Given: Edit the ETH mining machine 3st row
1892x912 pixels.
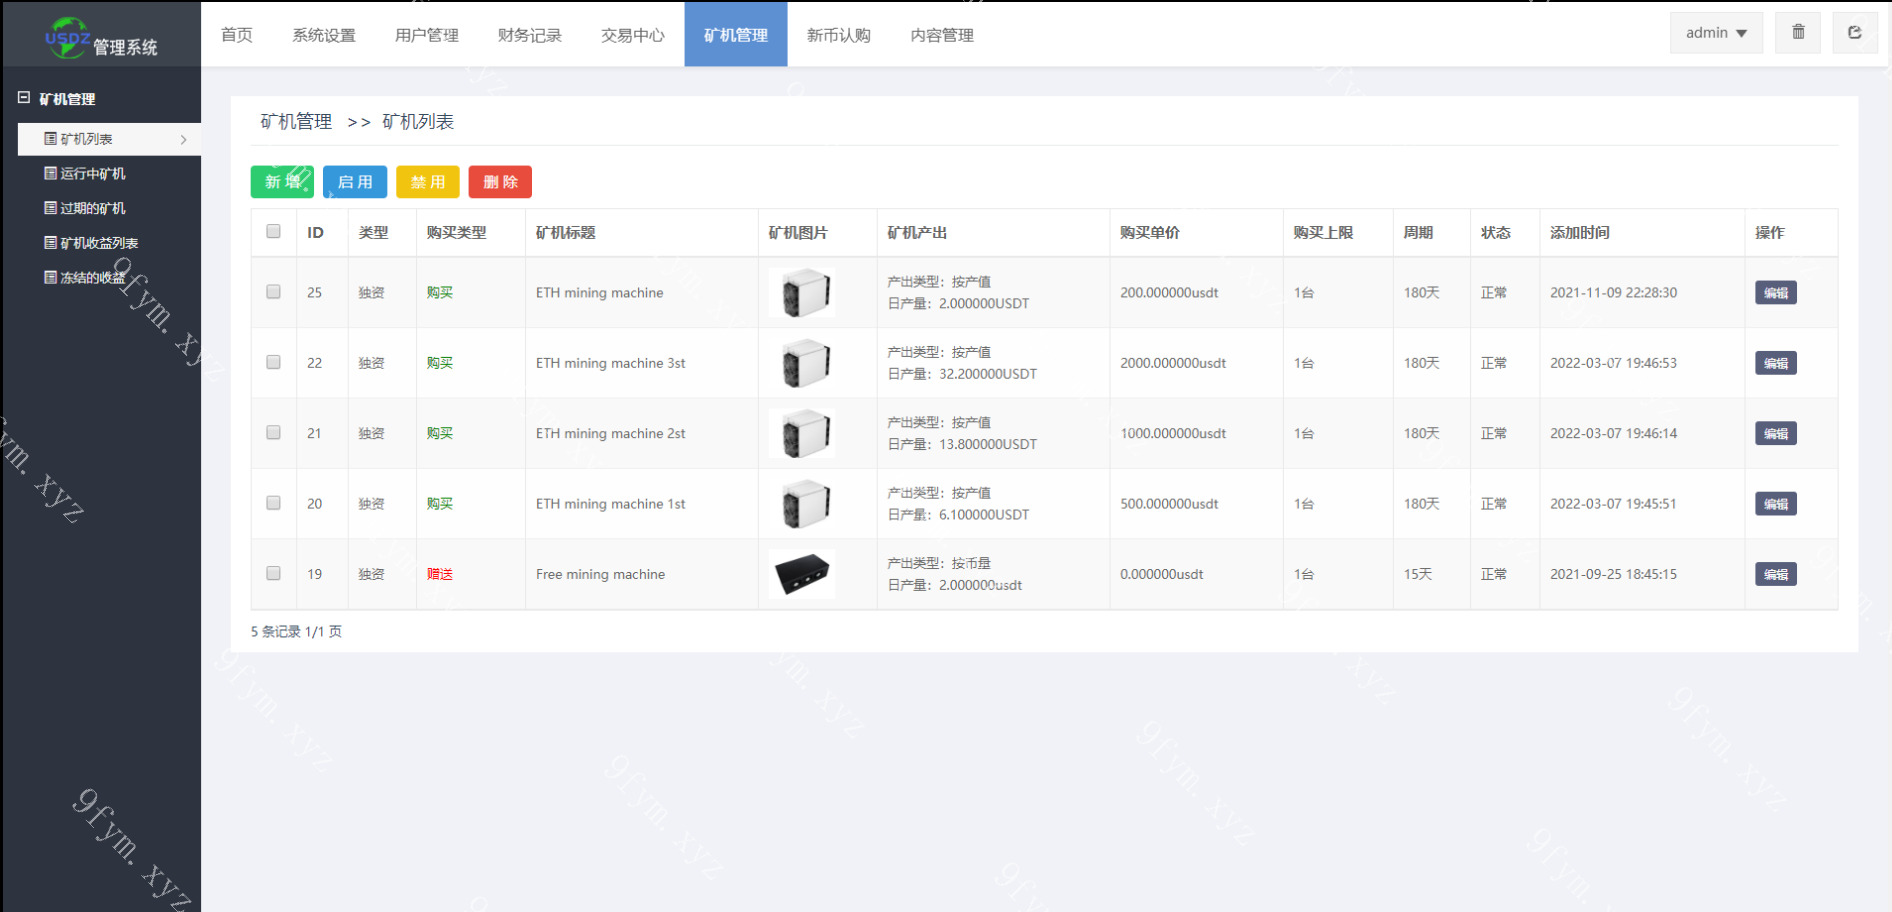Looking at the screenshot, I should [1776, 363].
